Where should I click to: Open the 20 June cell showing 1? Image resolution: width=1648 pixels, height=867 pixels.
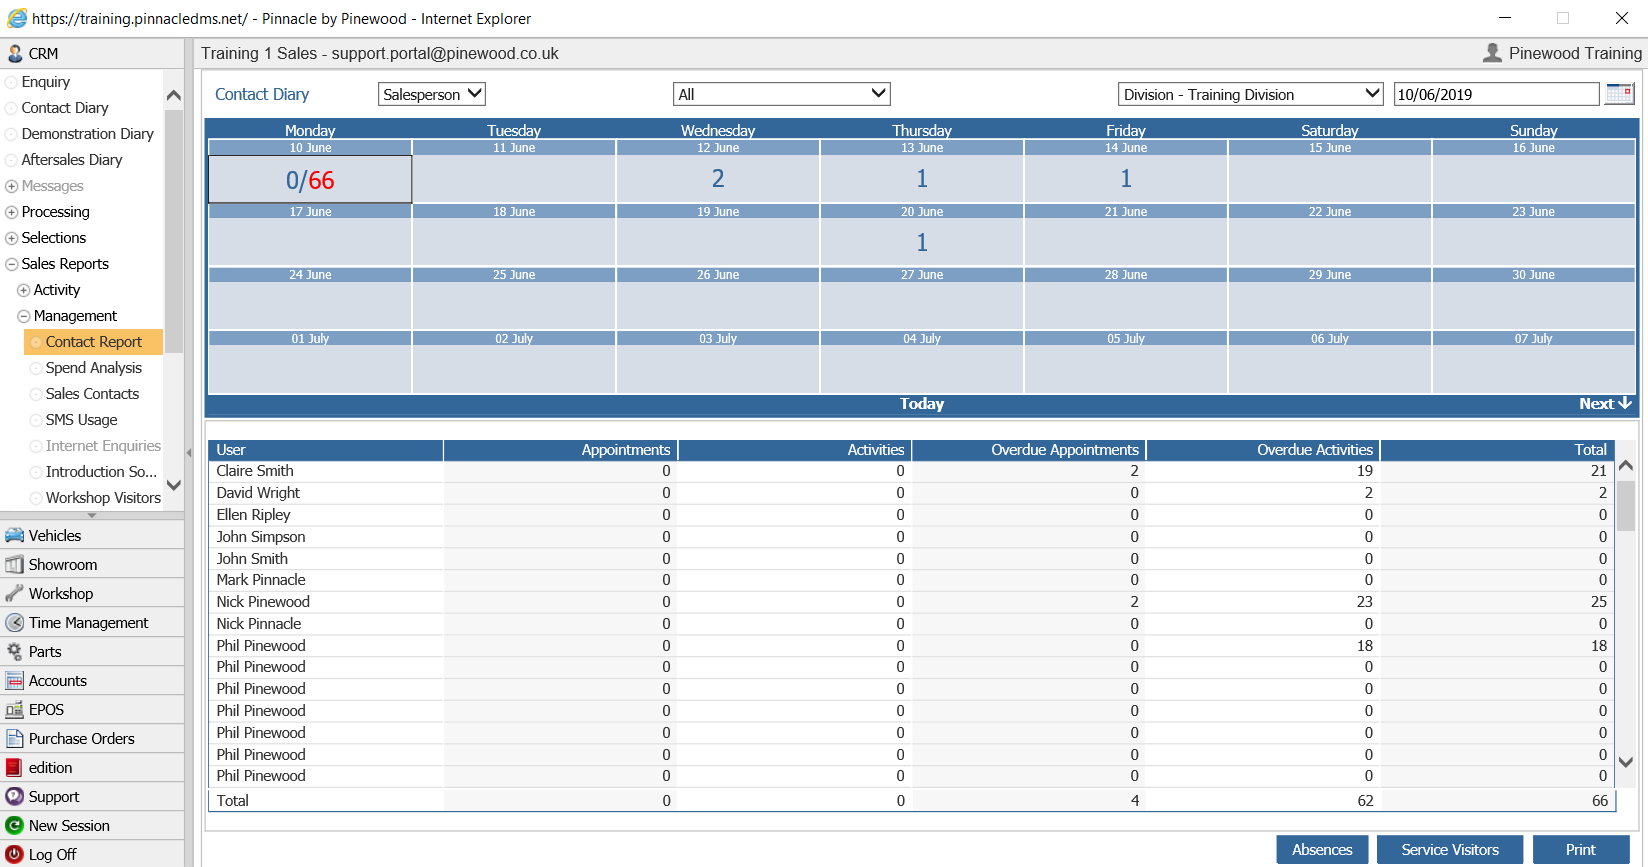[x=922, y=243]
